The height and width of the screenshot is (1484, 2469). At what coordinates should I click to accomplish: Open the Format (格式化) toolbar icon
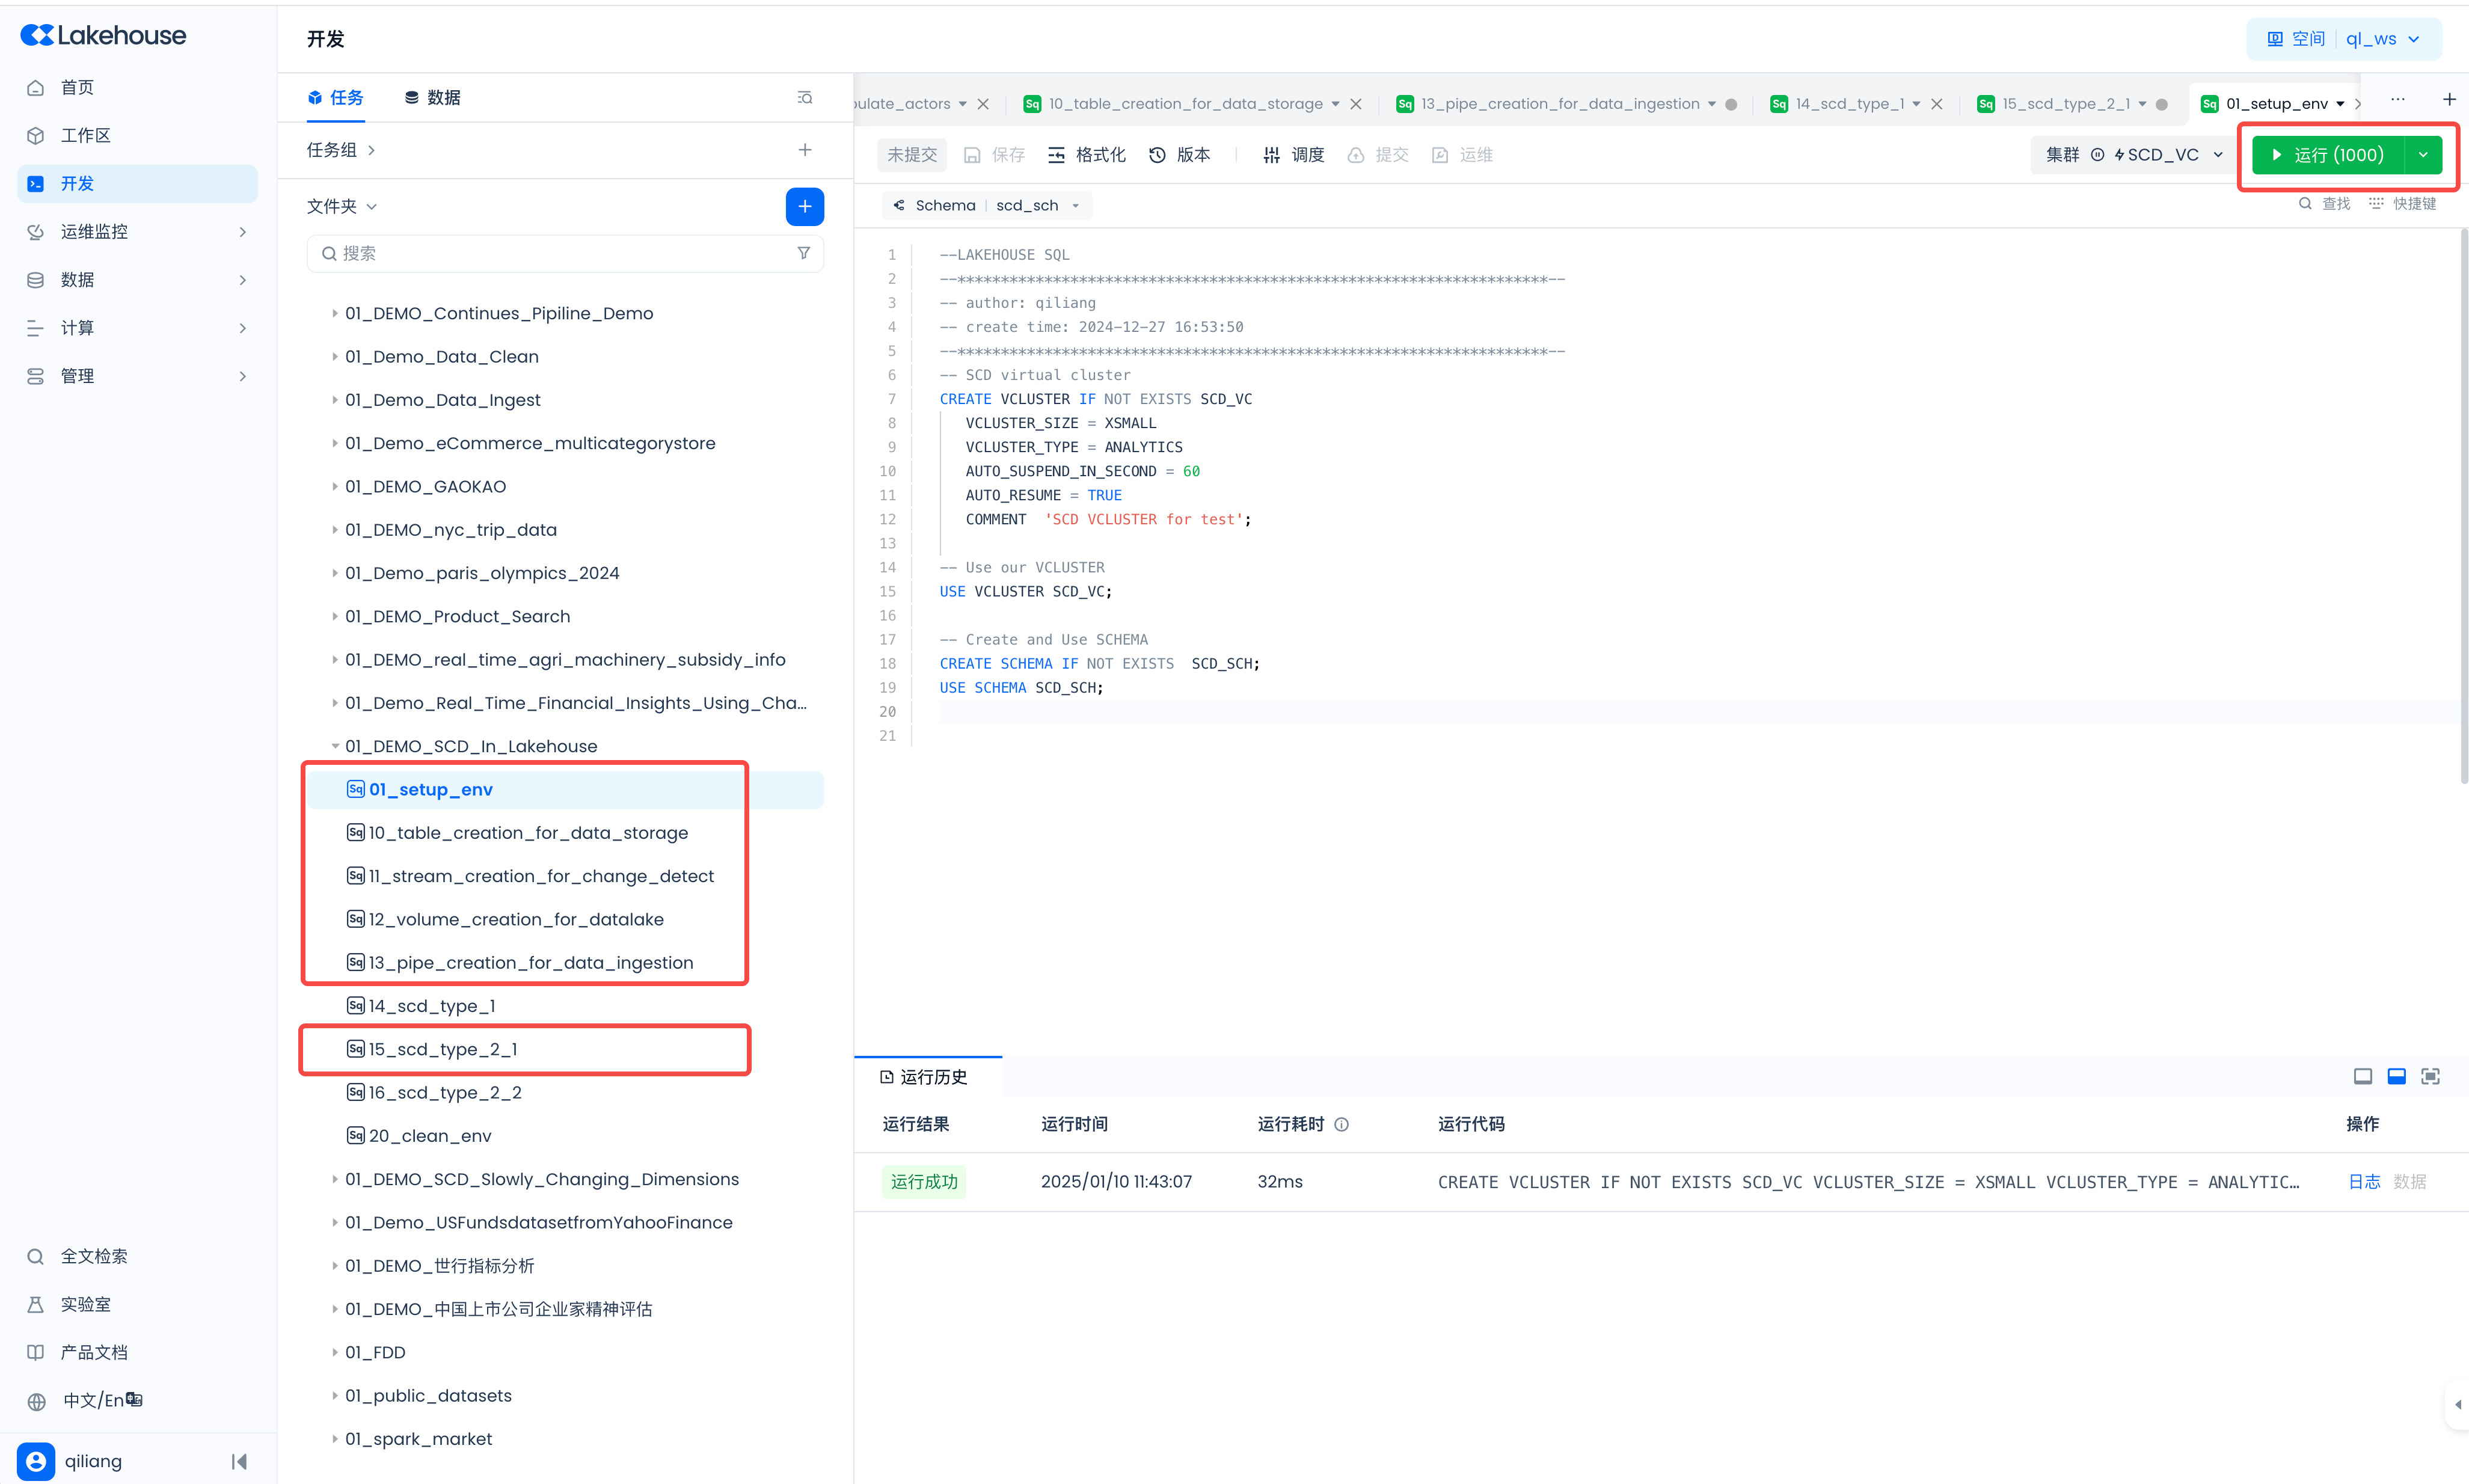(1056, 155)
